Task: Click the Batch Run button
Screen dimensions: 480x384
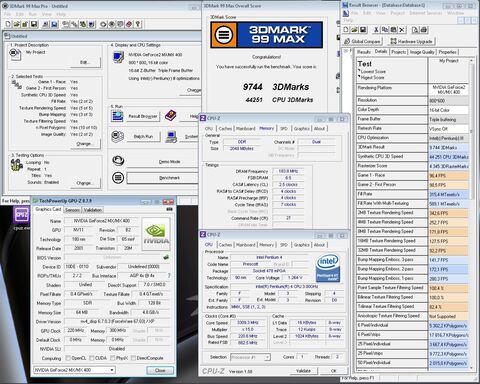Action: [x=143, y=136]
